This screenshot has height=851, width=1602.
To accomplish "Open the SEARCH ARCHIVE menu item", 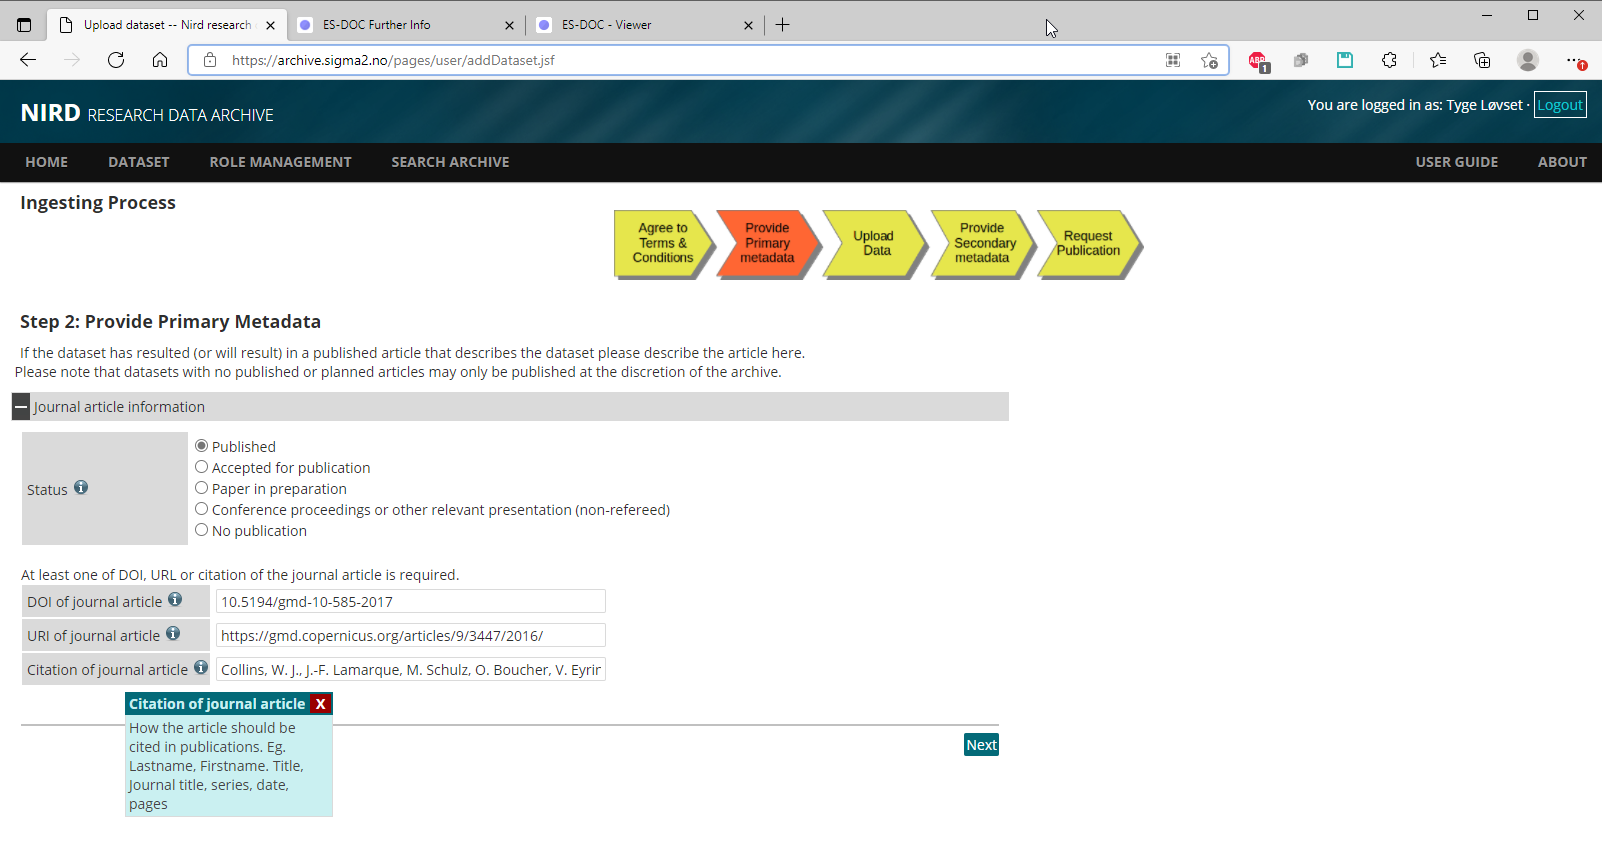I will (450, 162).
